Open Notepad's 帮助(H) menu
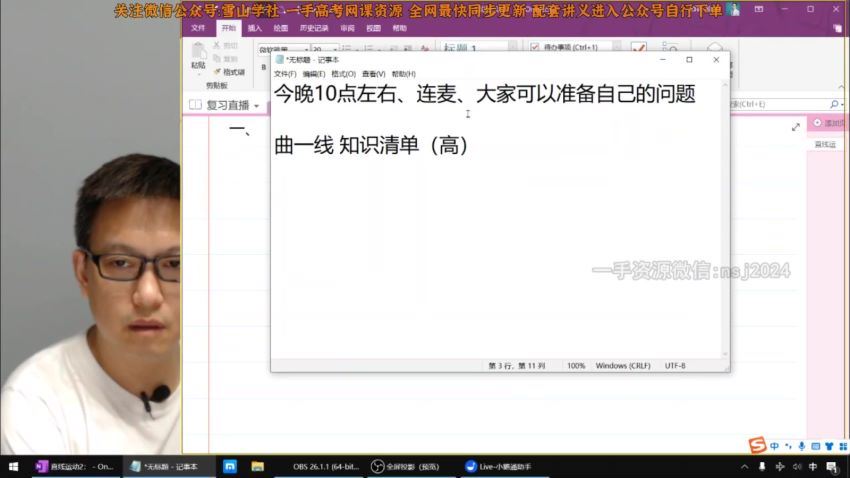Screen dimensions: 850x478 click(403, 74)
